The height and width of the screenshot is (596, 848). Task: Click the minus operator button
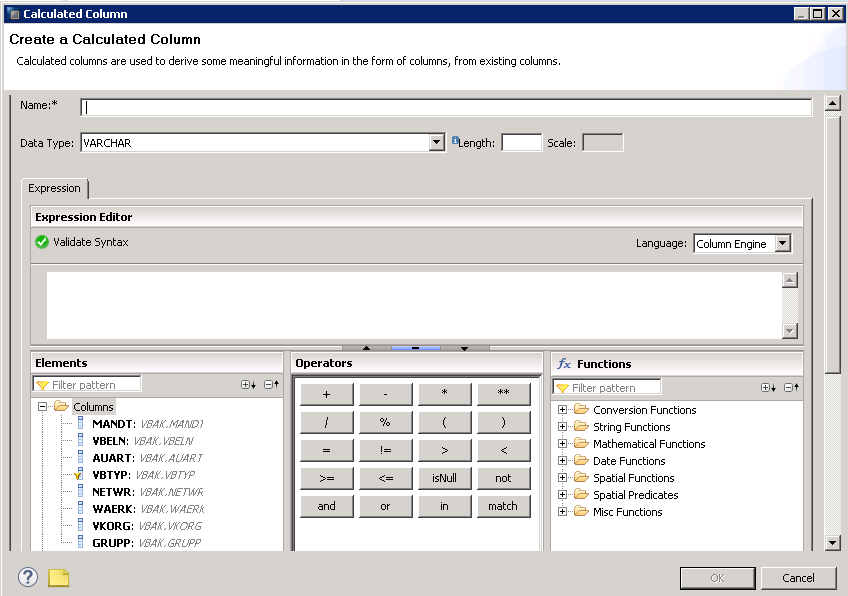click(386, 394)
